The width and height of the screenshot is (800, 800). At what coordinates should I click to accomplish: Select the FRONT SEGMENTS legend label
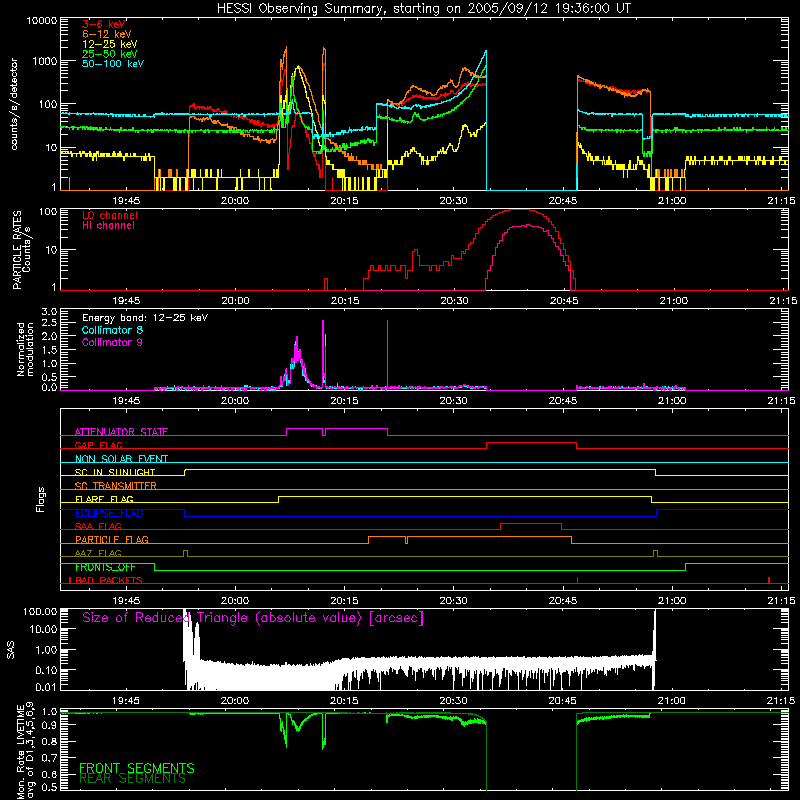137,768
